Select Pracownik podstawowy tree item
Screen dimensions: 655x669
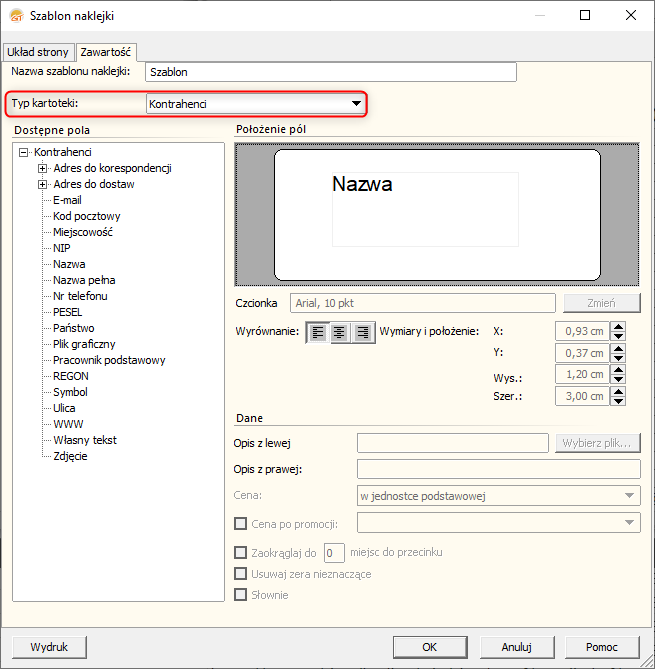point(109,360)
